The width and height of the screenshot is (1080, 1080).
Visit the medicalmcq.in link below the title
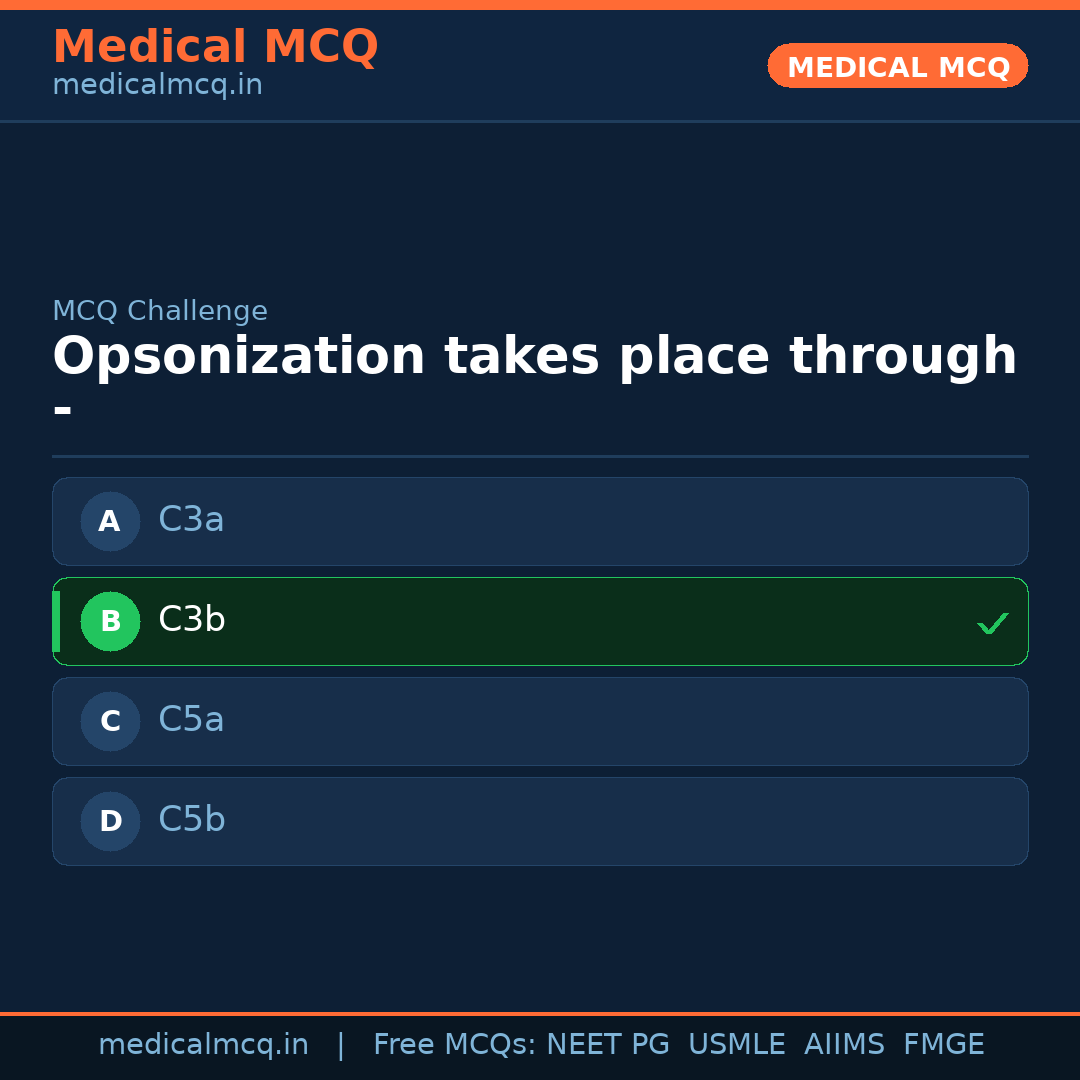coord(156,84)
